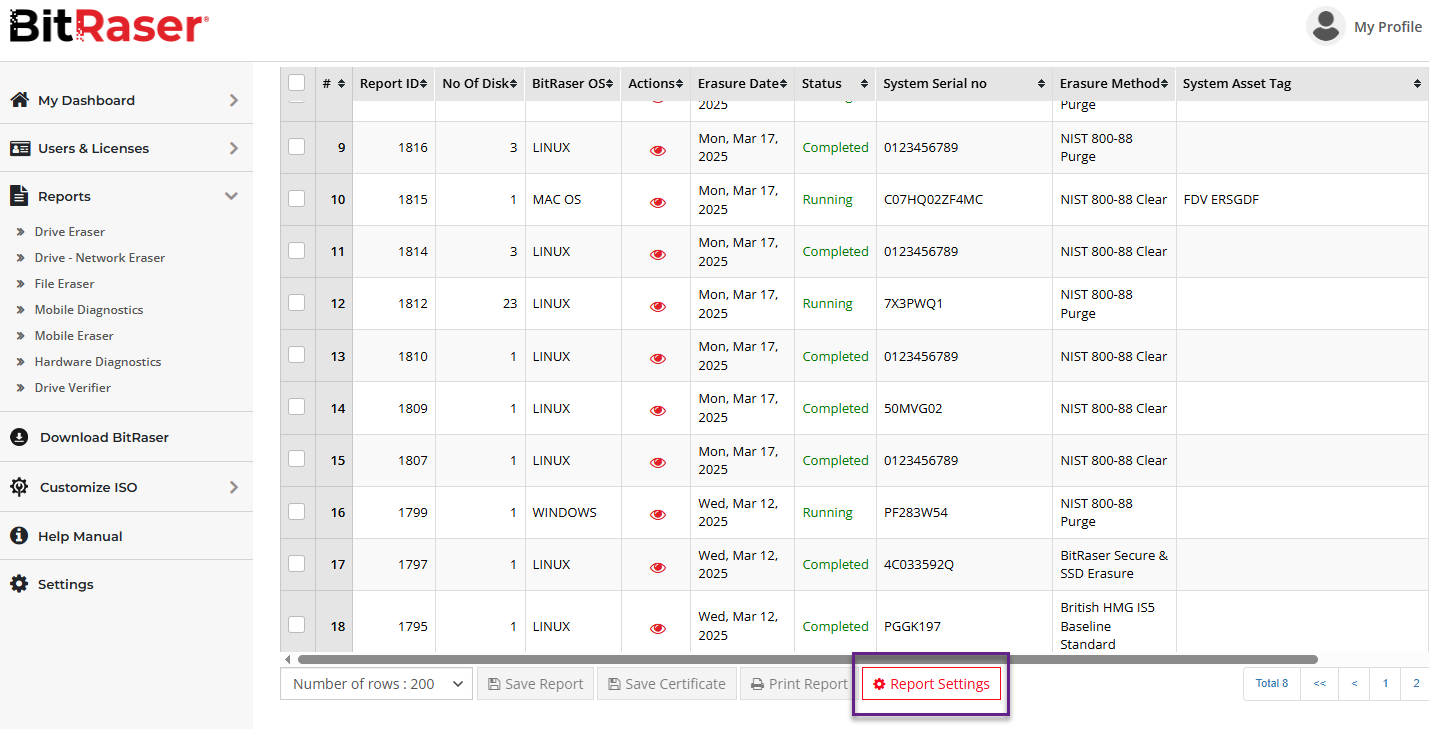1429x729 pixels.
Task: Open Drive Eraser reports
Action: [x=70, y=232]
